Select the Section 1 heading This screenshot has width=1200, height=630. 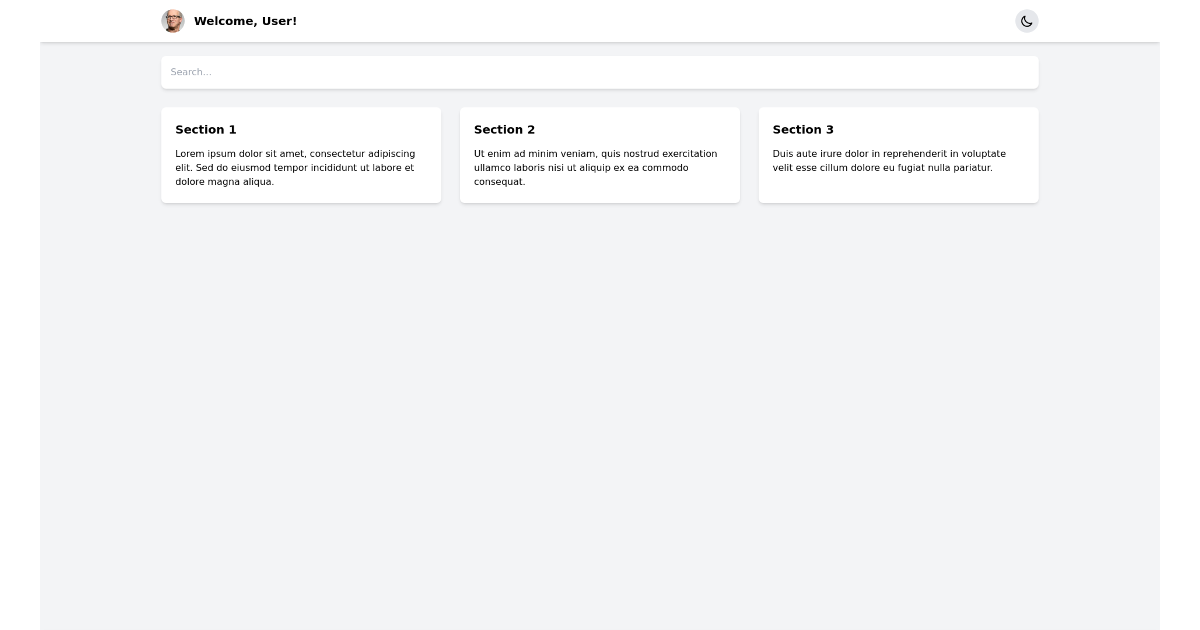(206, 130)
